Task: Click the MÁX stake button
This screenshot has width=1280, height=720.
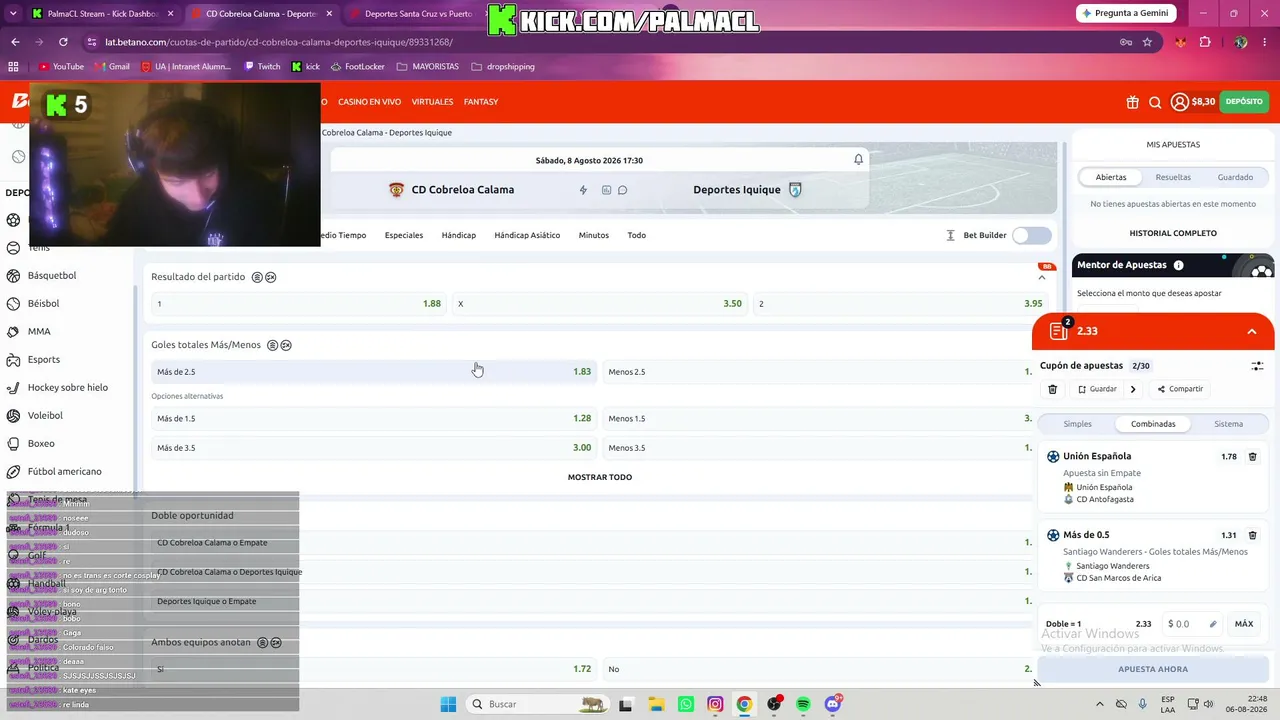Action: pyautogui.click(x=1244, y=624)
